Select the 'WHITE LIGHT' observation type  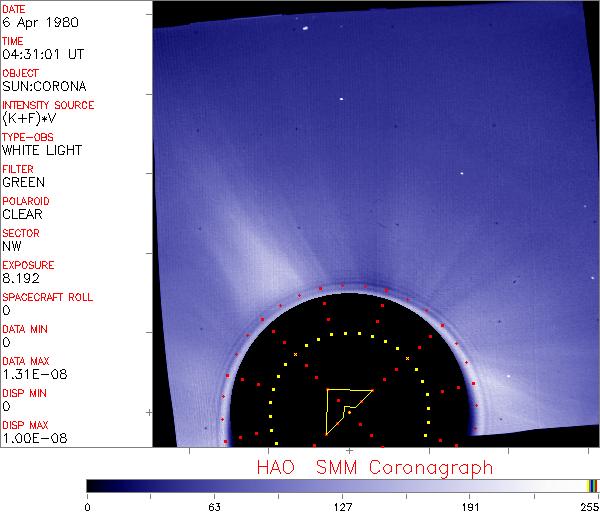[x=41, y=150]
